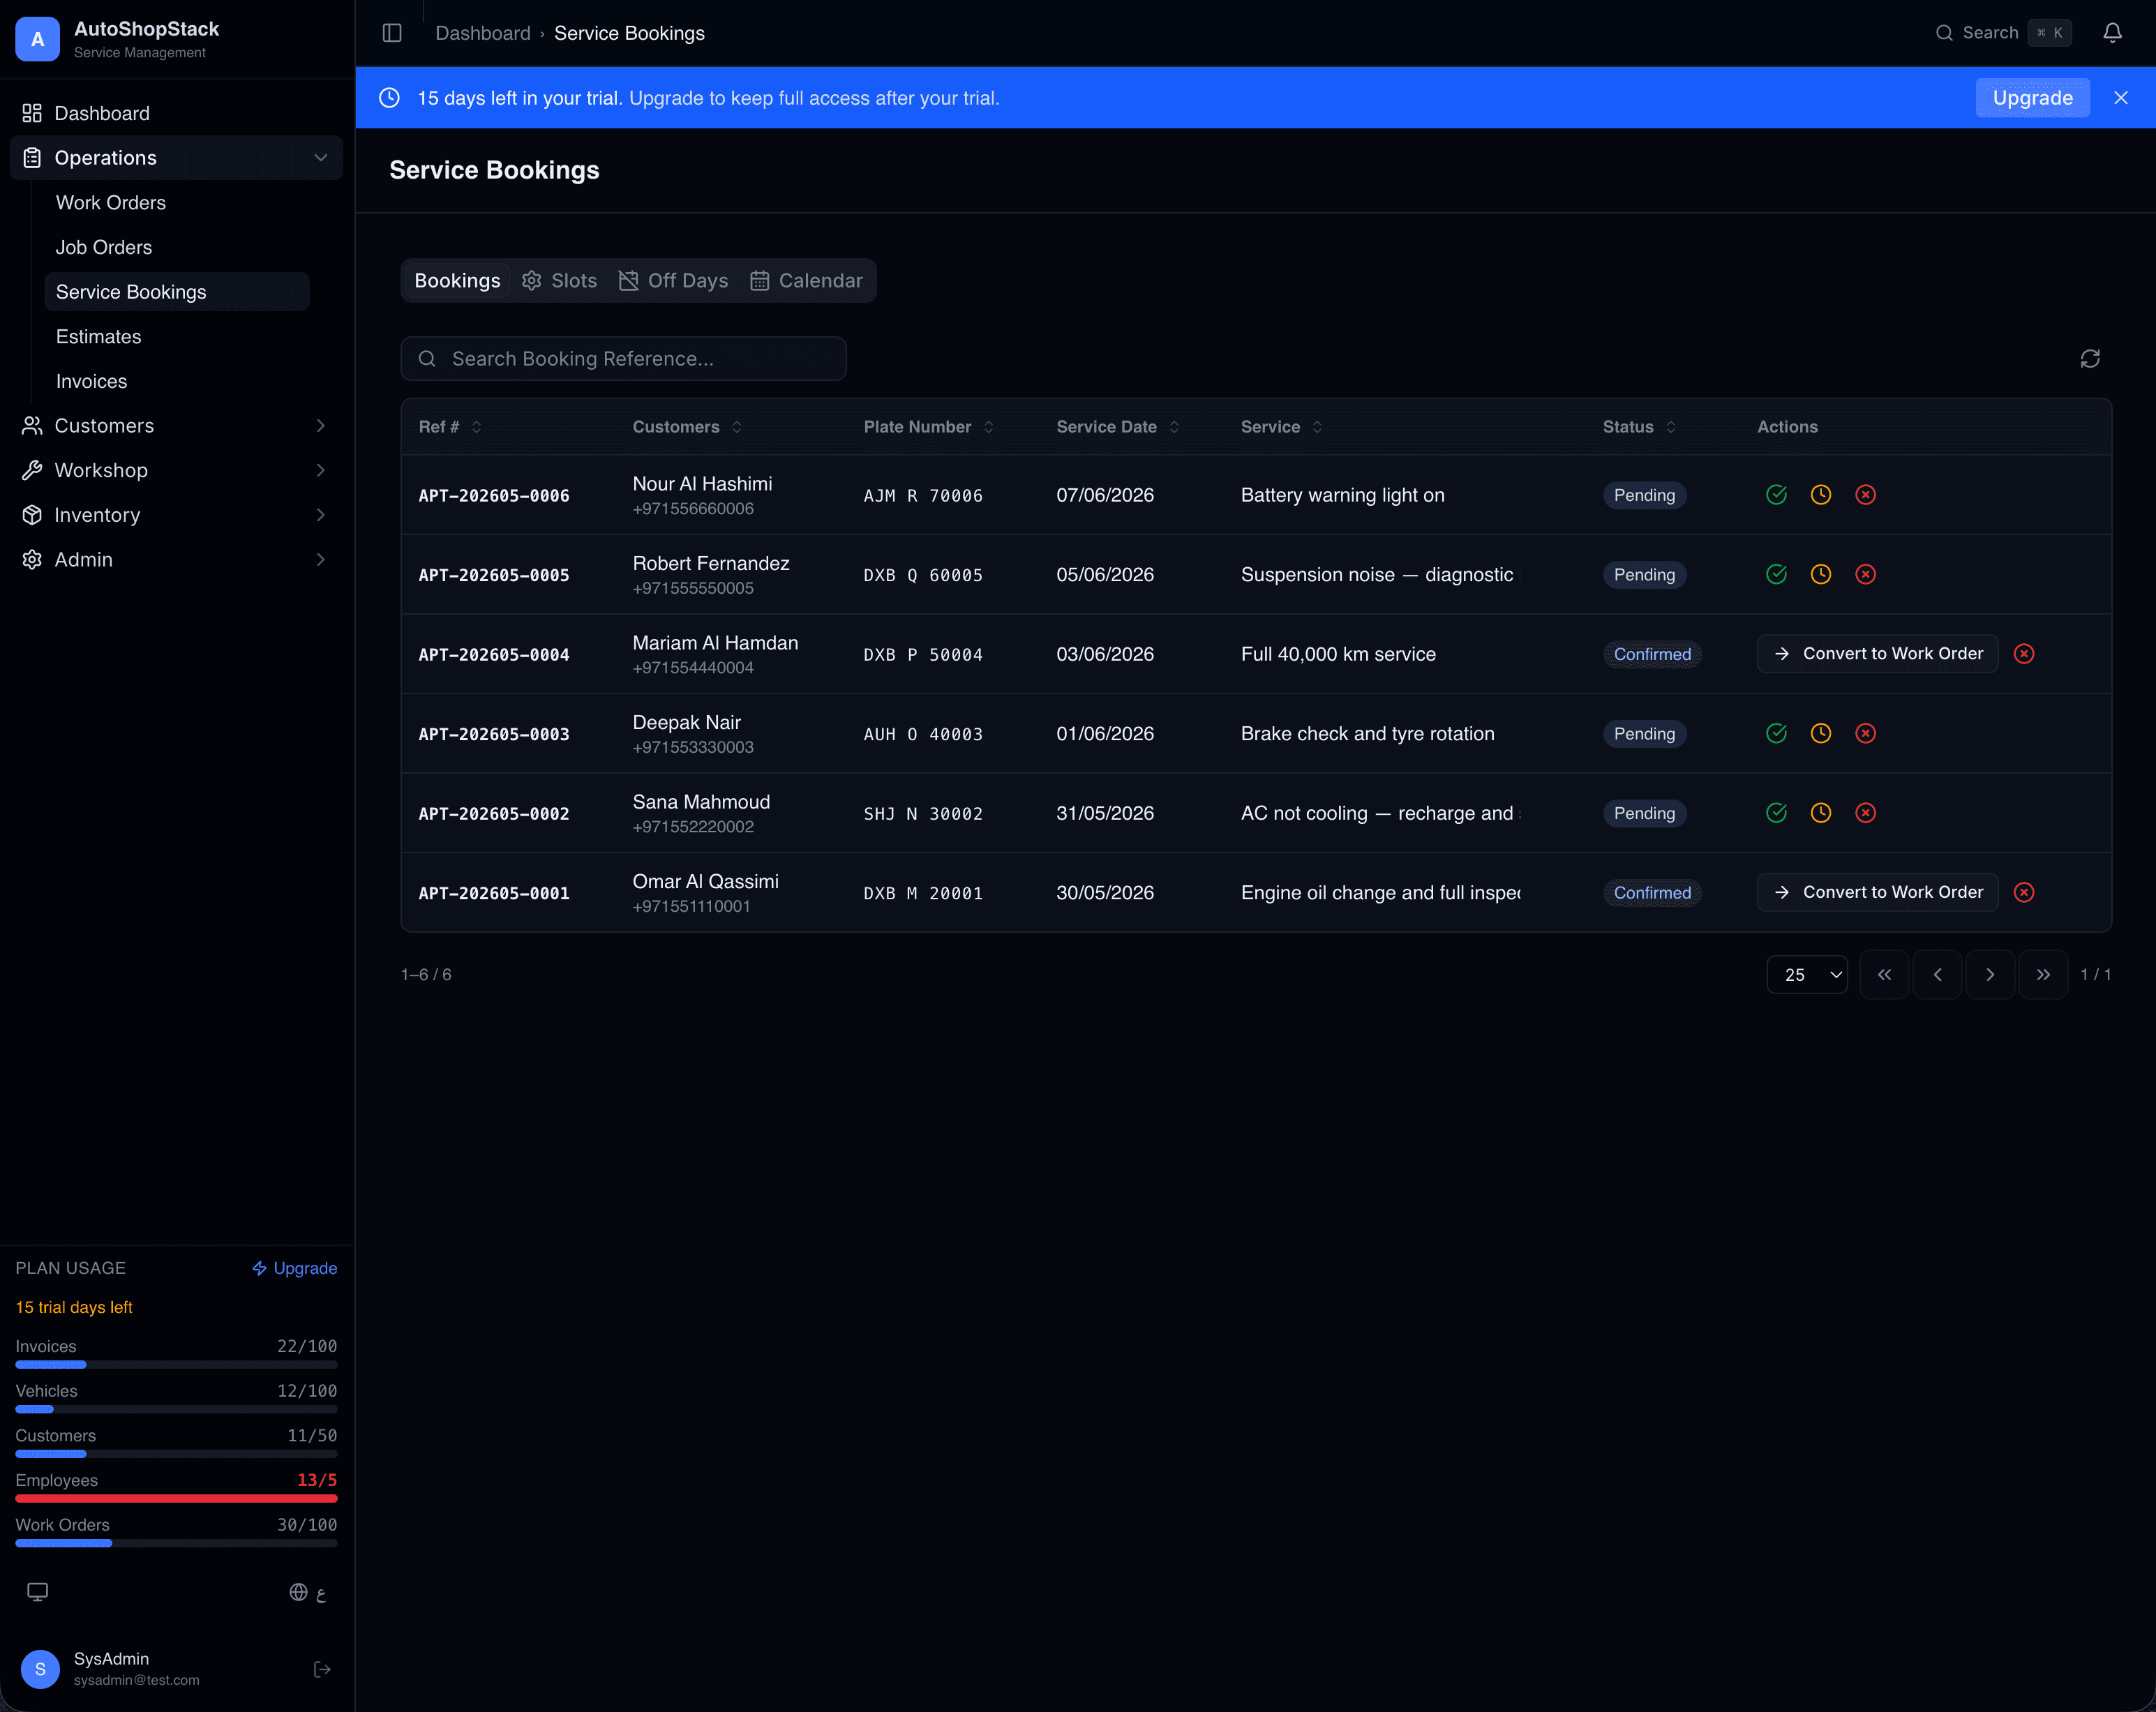Confirm booking APT-202605-0003 with green check
This screenshot has height=1712, width=2156.
coord(1776,733)
